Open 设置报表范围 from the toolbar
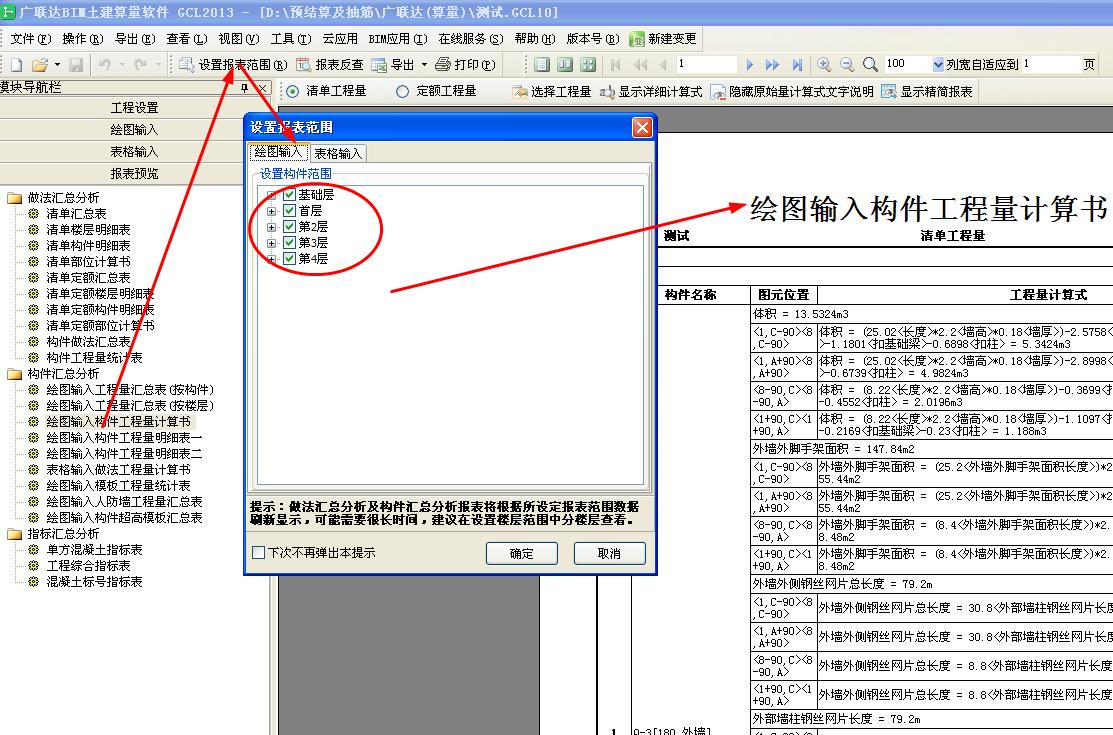1113x735 pixels. pyautogui.click(x=233, y=65)
